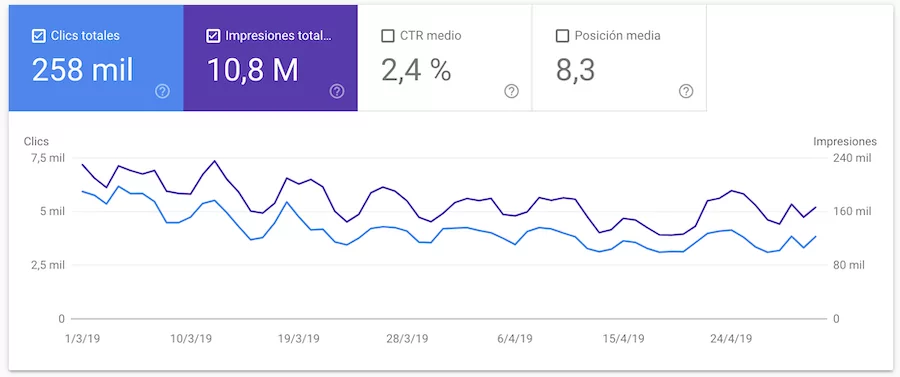The width and height of the screenshot is (900, 377).
Task: Click the Impresiones right axis title
Action: (845, 142)
